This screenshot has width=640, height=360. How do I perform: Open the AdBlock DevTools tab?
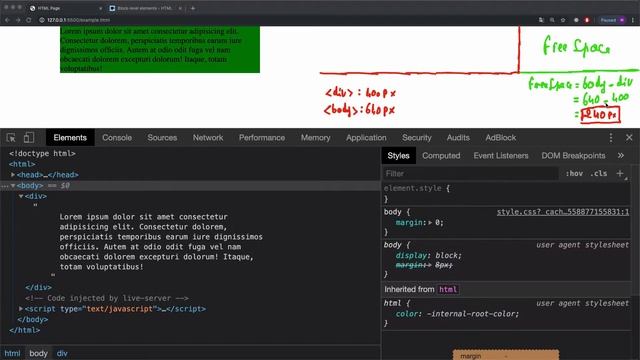point(501,138)
